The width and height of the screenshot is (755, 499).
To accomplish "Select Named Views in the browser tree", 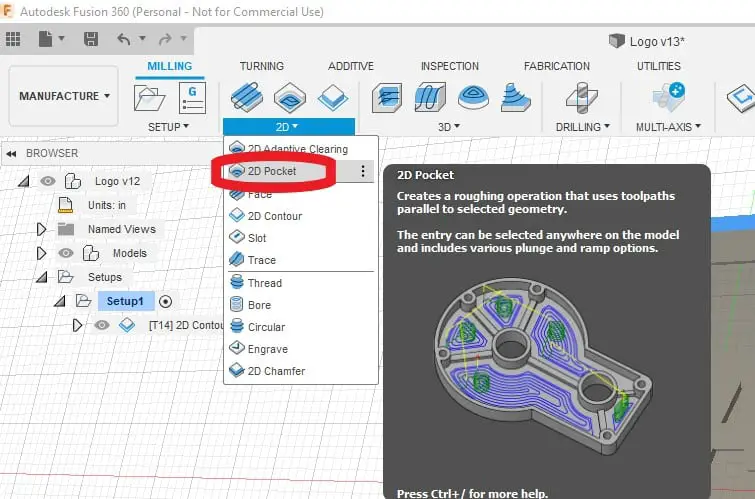I will tap(121, 229).
